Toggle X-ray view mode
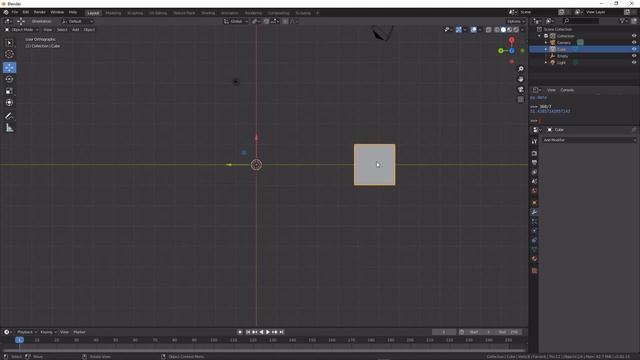Screen dimensions: 640x360 (489, 29)
